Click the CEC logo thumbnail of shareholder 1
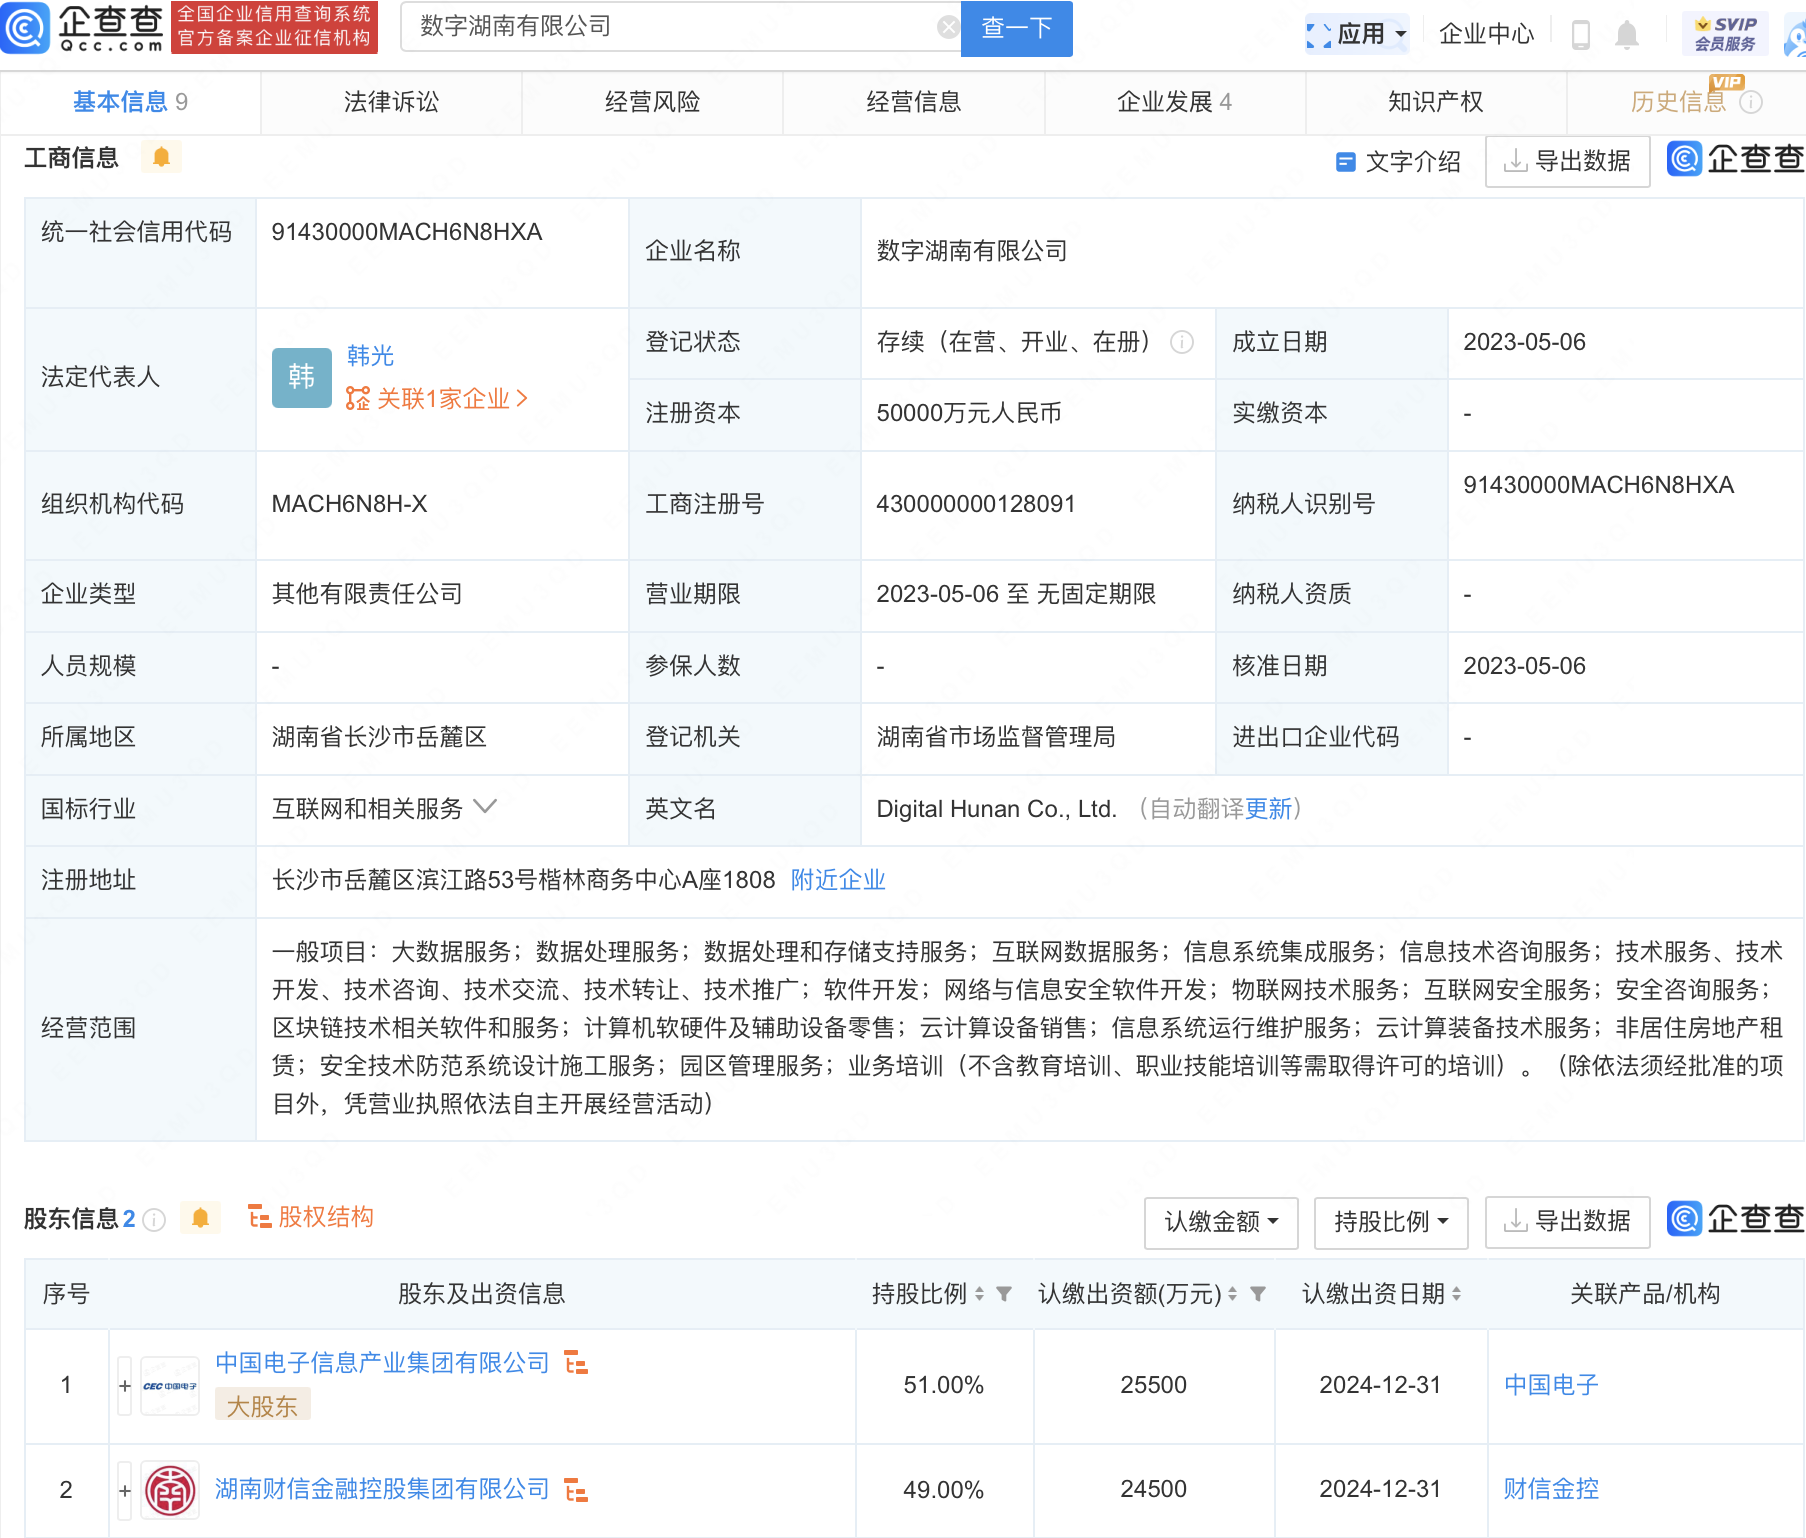Image resolution: width=1806 pixels, height=1538 pixels. coord(170,1386)
